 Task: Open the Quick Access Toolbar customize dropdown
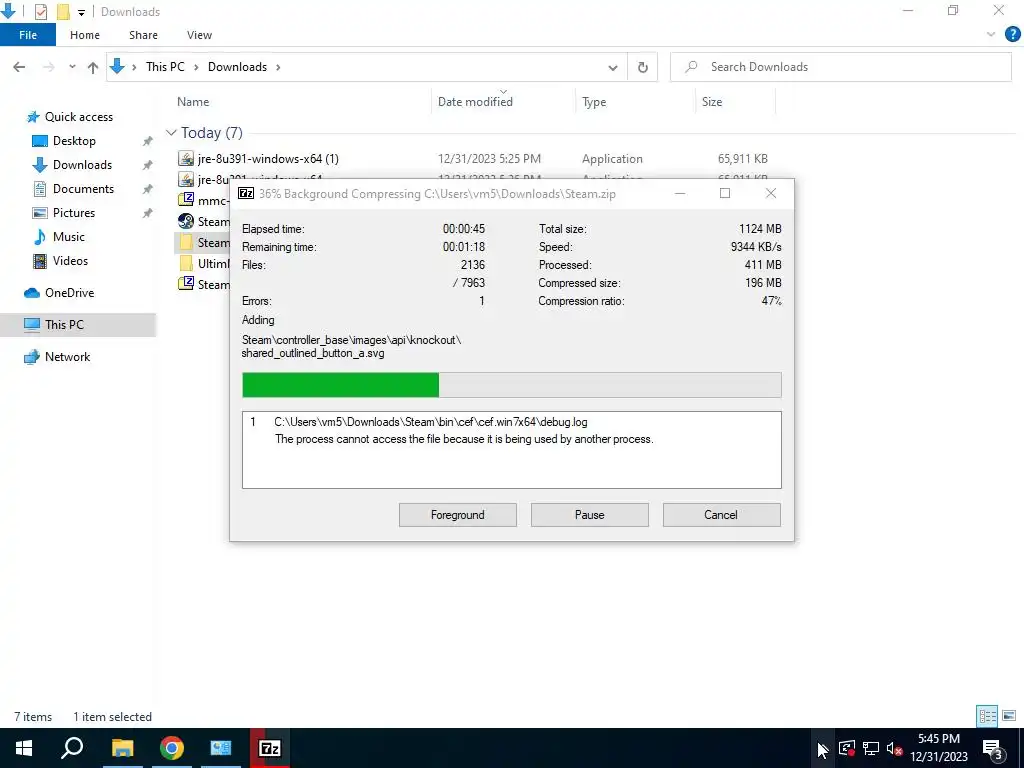81,12
